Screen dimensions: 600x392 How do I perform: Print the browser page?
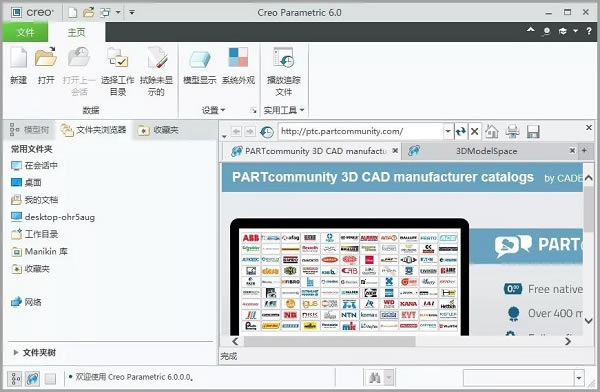tap(512, 132)
